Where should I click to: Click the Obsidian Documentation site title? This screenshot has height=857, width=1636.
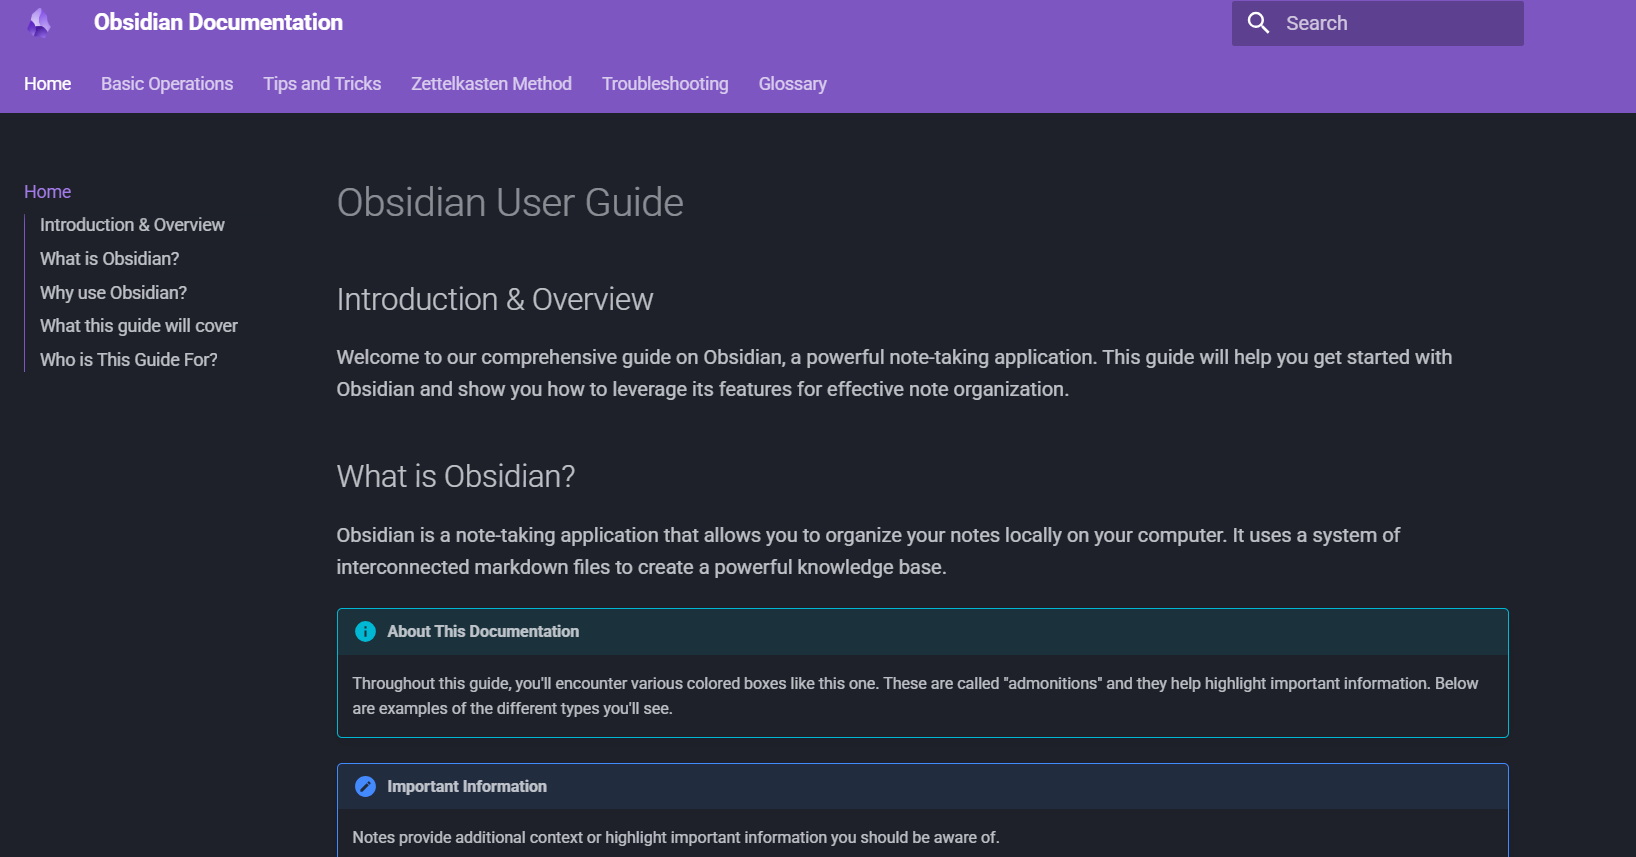[218, 22]
